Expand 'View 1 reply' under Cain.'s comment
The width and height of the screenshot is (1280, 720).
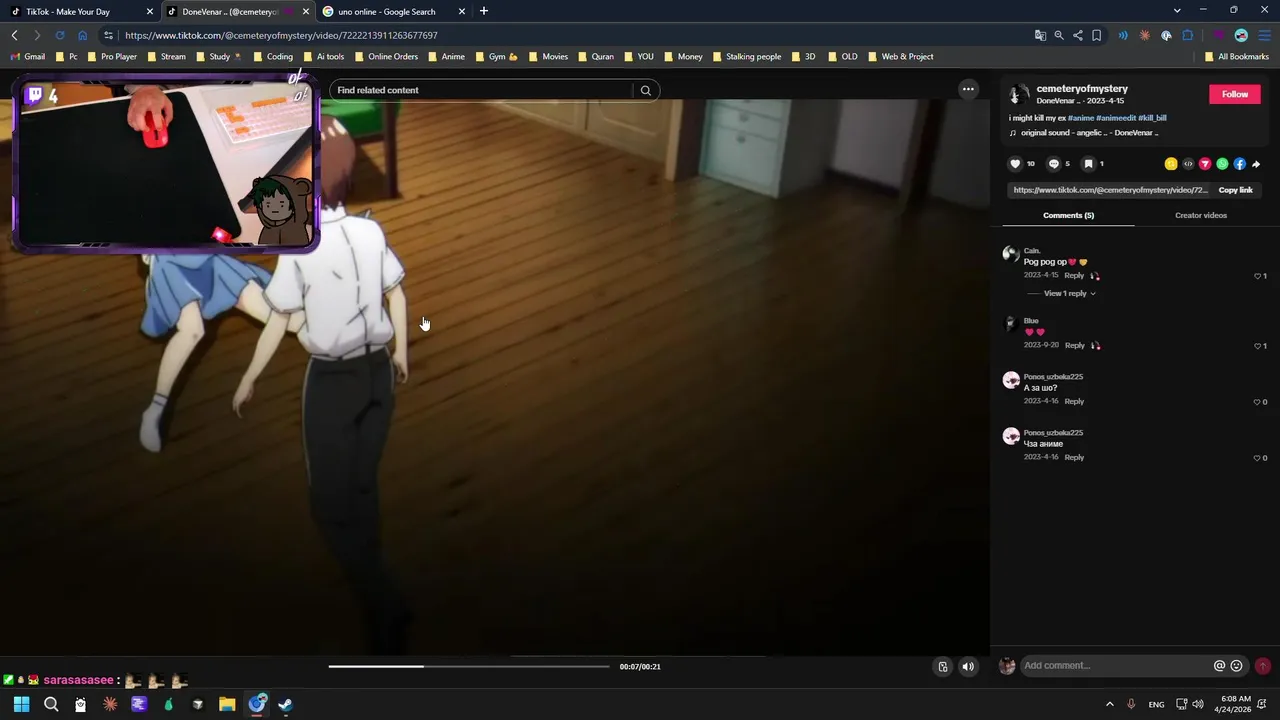point(1069,294)
